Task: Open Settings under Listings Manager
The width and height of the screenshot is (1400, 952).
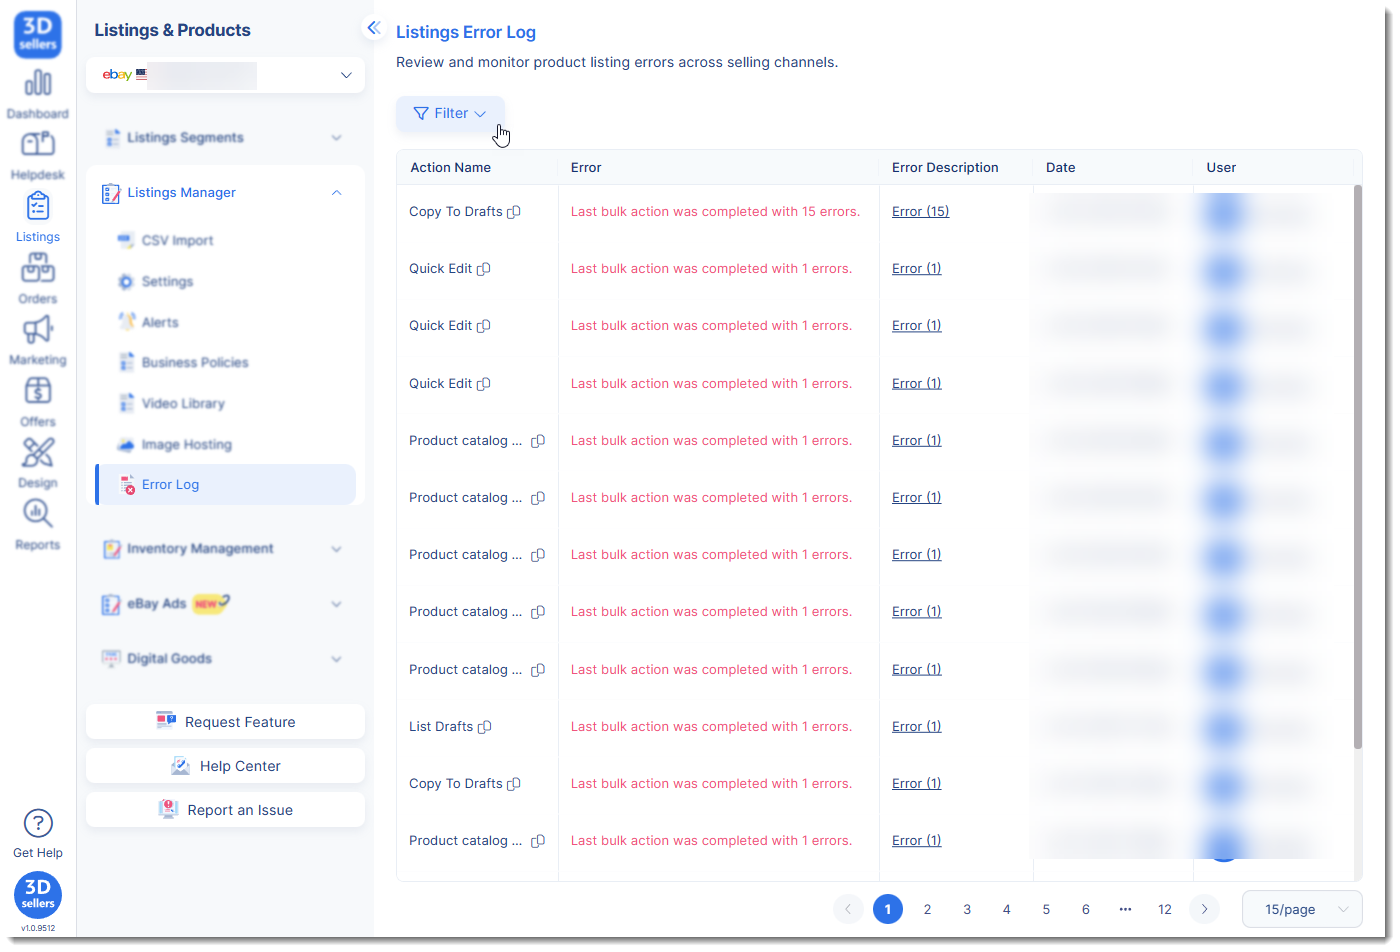Action: tap(226, 281)
